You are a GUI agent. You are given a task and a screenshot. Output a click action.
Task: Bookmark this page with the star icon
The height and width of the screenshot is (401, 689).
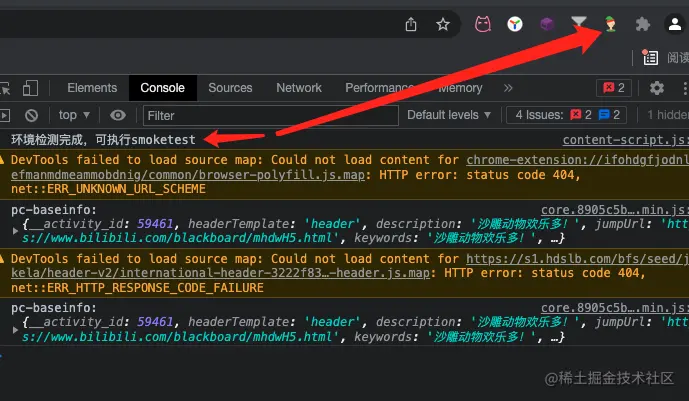click(442, 24)
